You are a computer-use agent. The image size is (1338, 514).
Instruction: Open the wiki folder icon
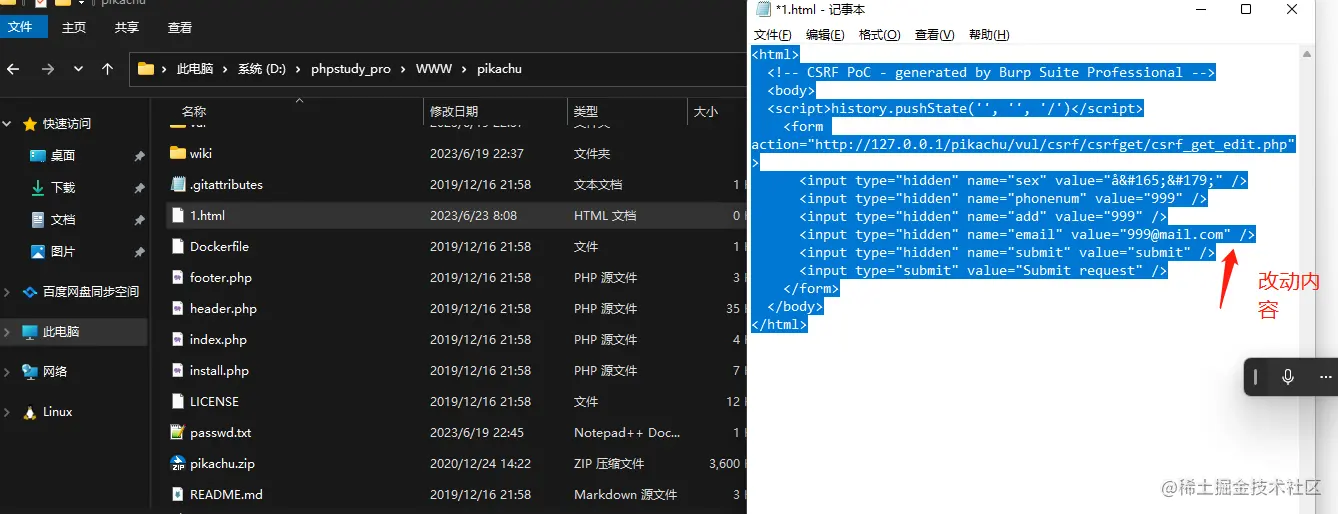click(178, 153)
